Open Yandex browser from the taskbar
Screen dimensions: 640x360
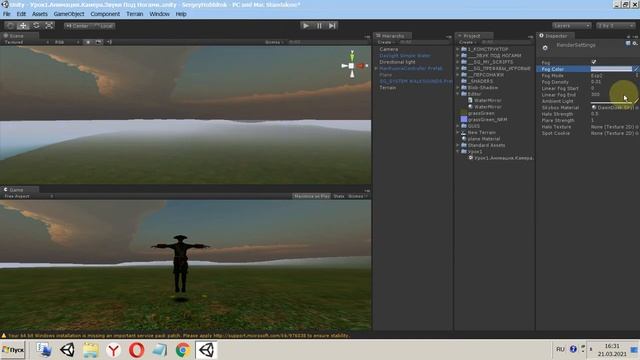(113, 350)
